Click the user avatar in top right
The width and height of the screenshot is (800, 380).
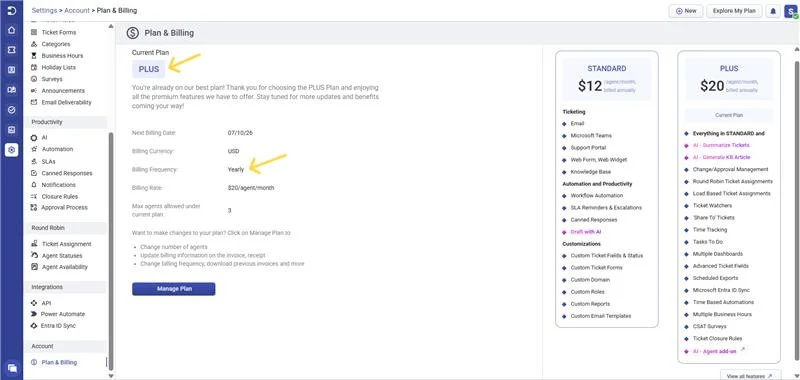(x=790, y=11)
